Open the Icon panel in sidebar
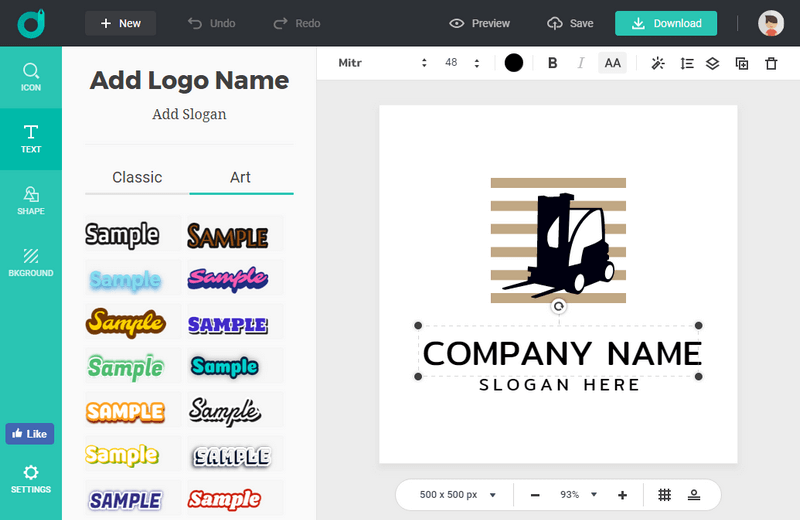This screenshot has width=800, height=520. point(31,77)
